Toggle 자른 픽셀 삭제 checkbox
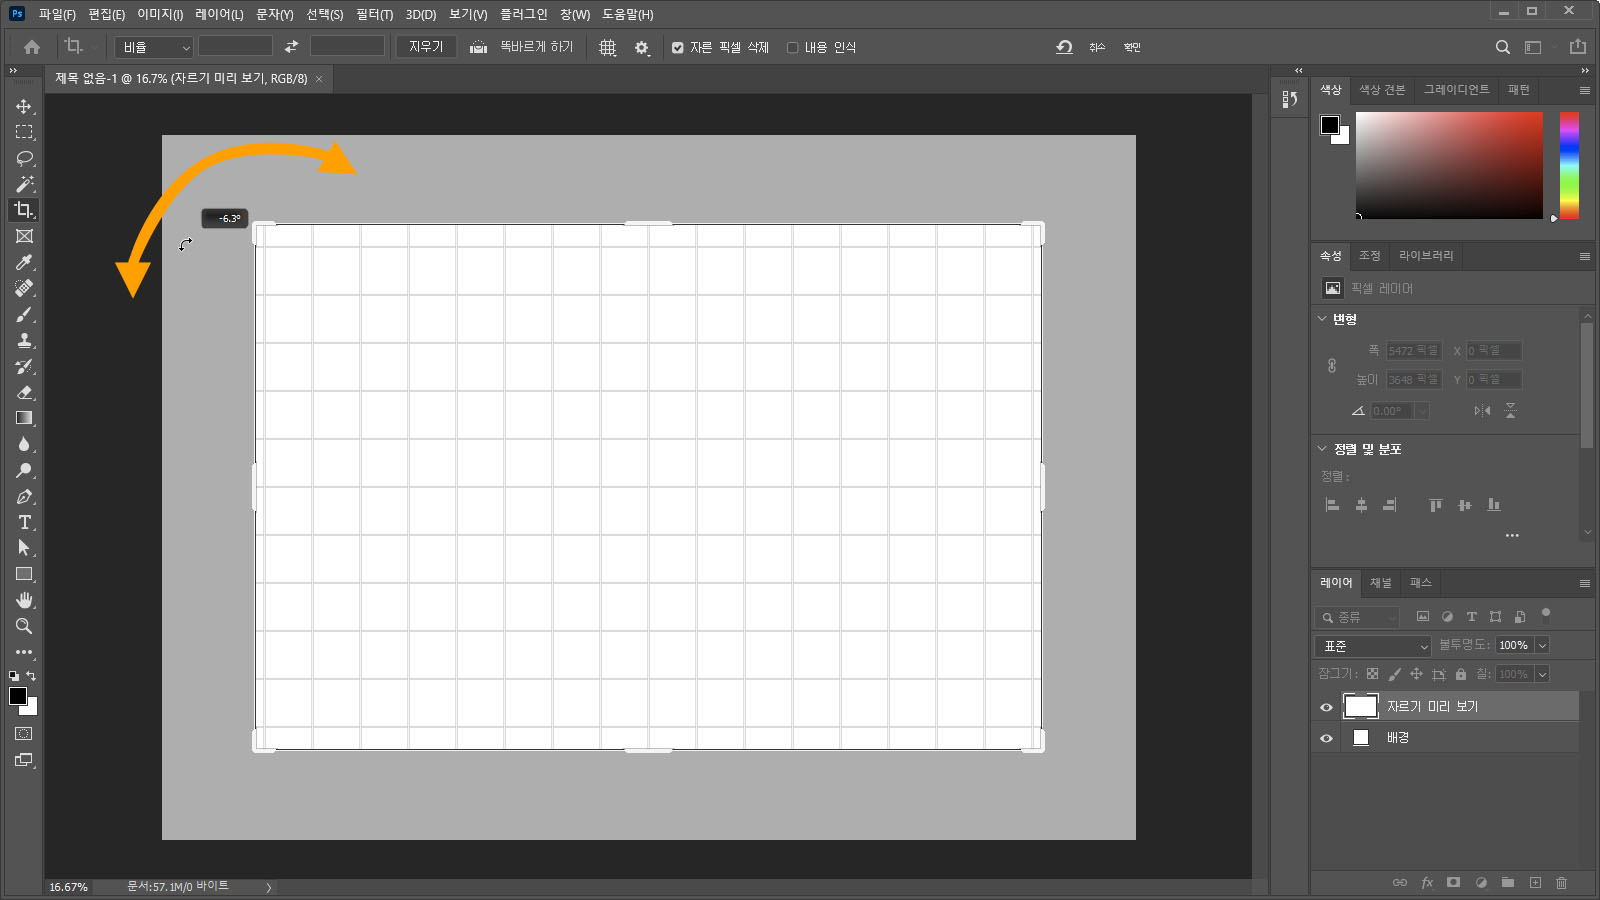This screenshot has height=900, width=1600. click(x=678, y=47)
